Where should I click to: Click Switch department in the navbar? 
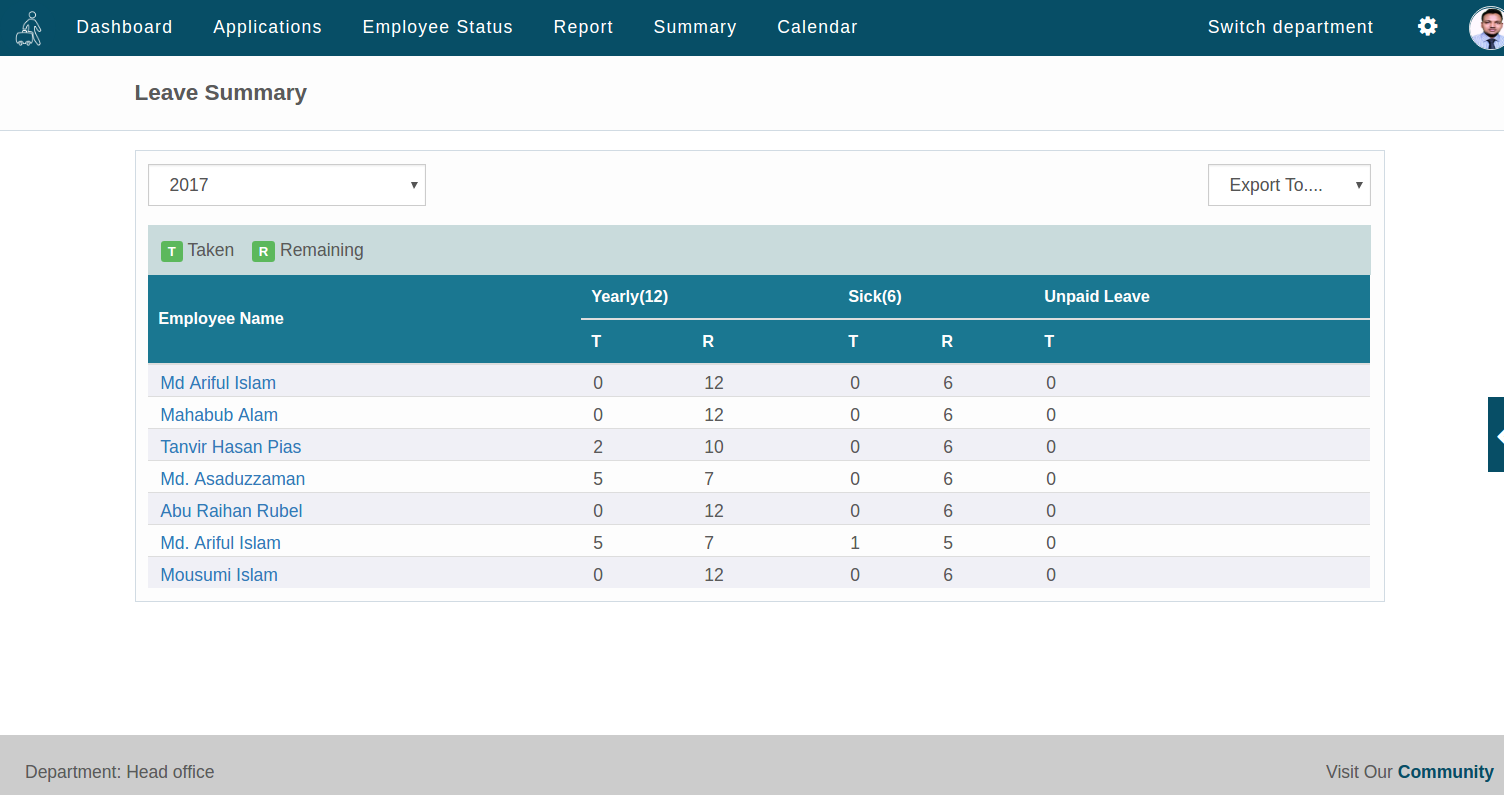1290,27
